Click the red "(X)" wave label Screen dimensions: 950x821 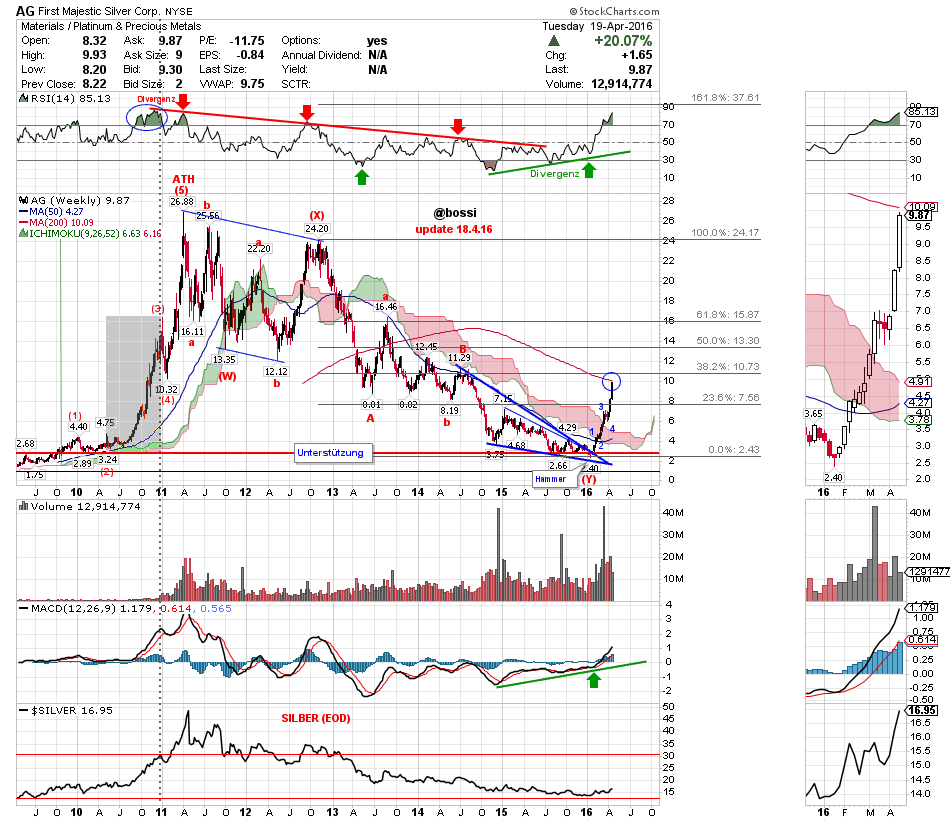tap(317, 215)
